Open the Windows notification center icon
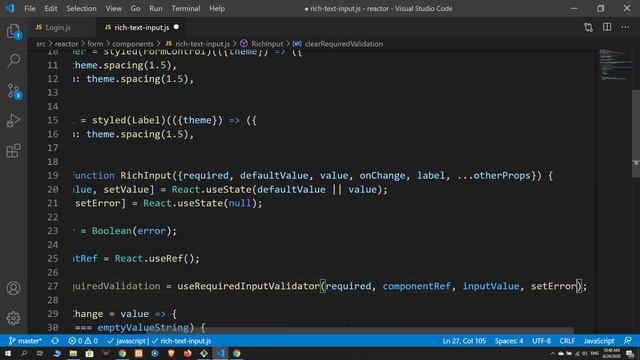640x360 pixels. tap(630, 353)
